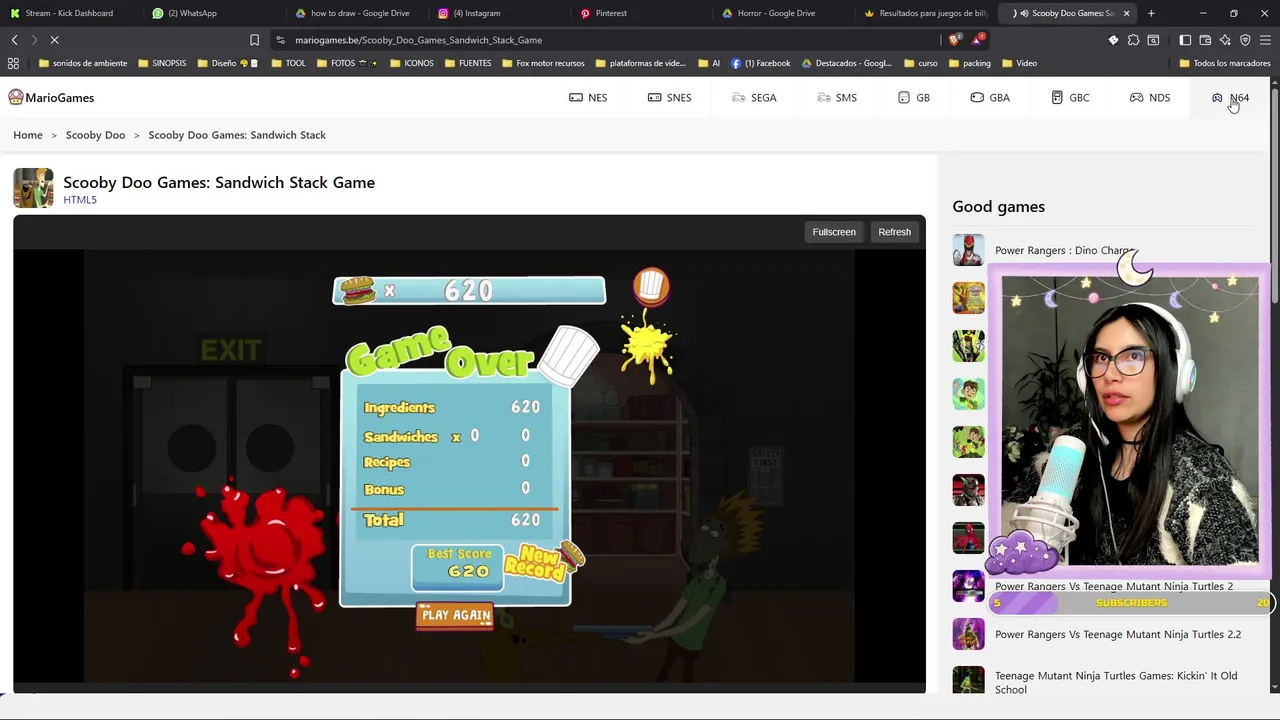Click the MarioGames logo
1280x720 pixels.
pos(51,97)
